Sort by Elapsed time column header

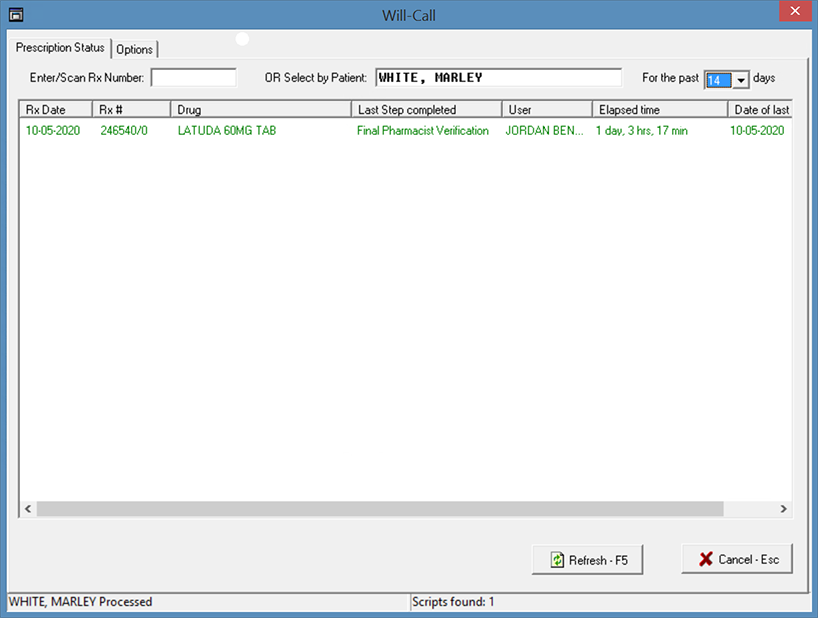(659, 110)
